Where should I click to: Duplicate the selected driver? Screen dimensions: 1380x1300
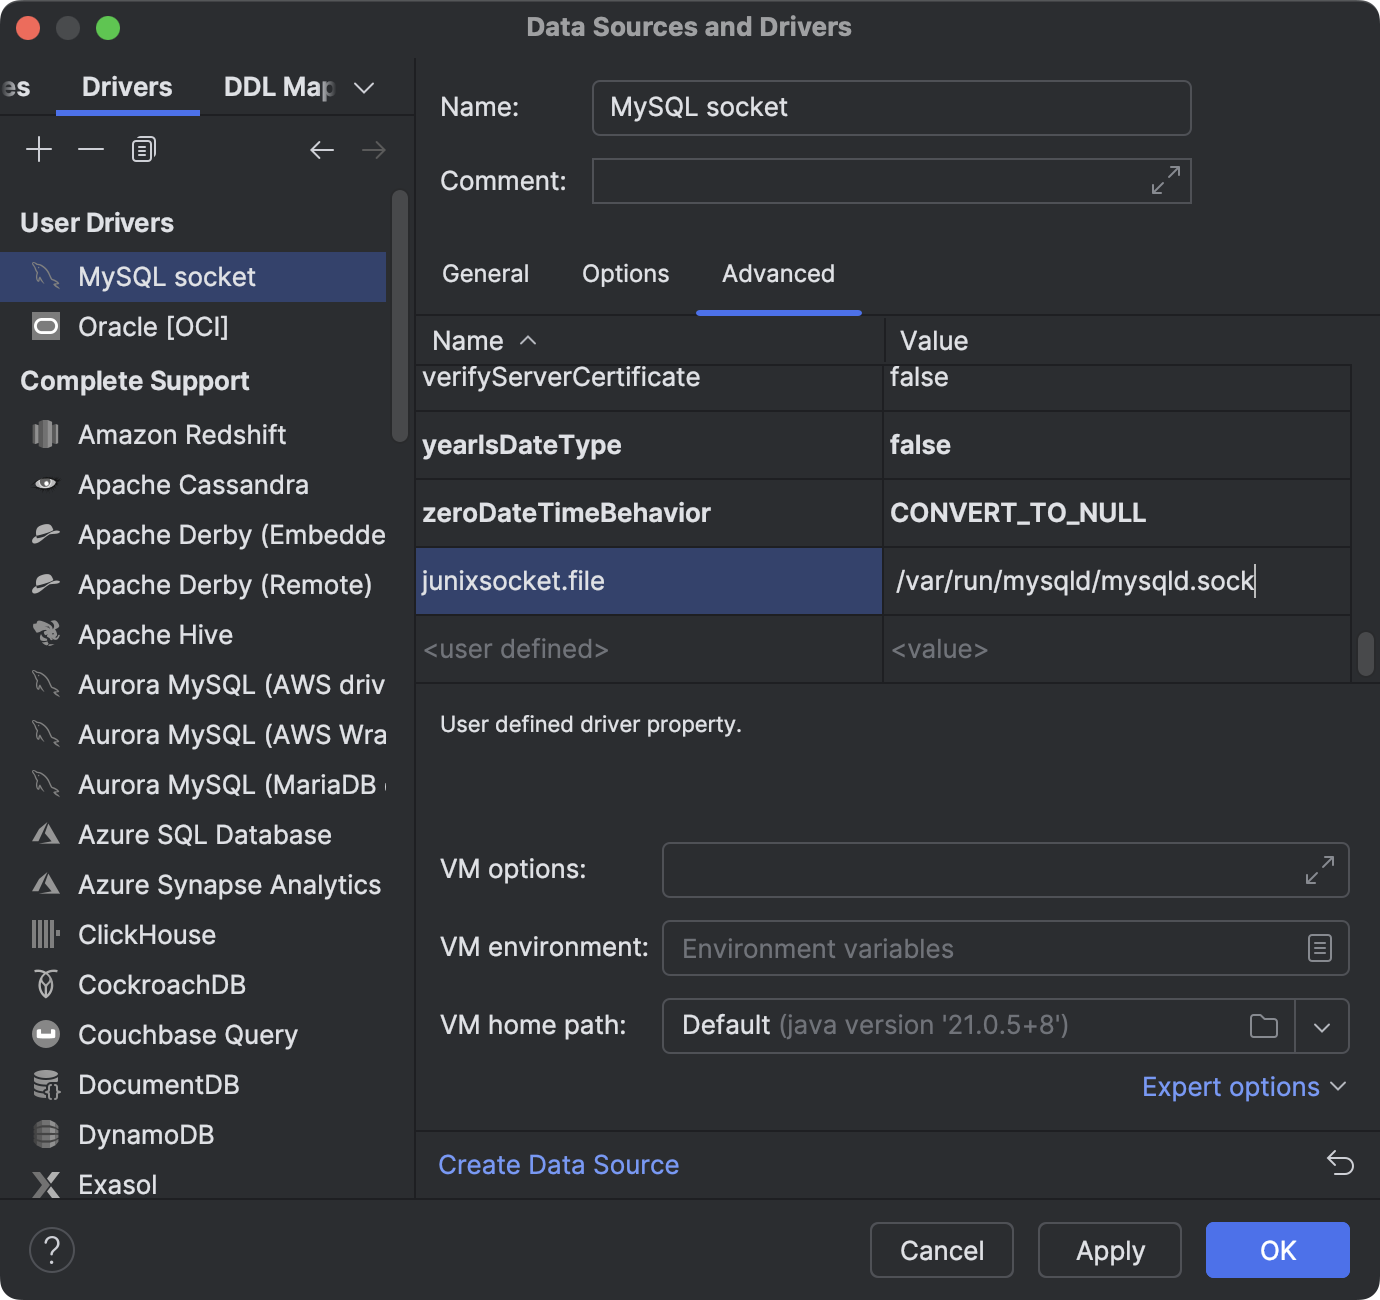pos(141,148)
